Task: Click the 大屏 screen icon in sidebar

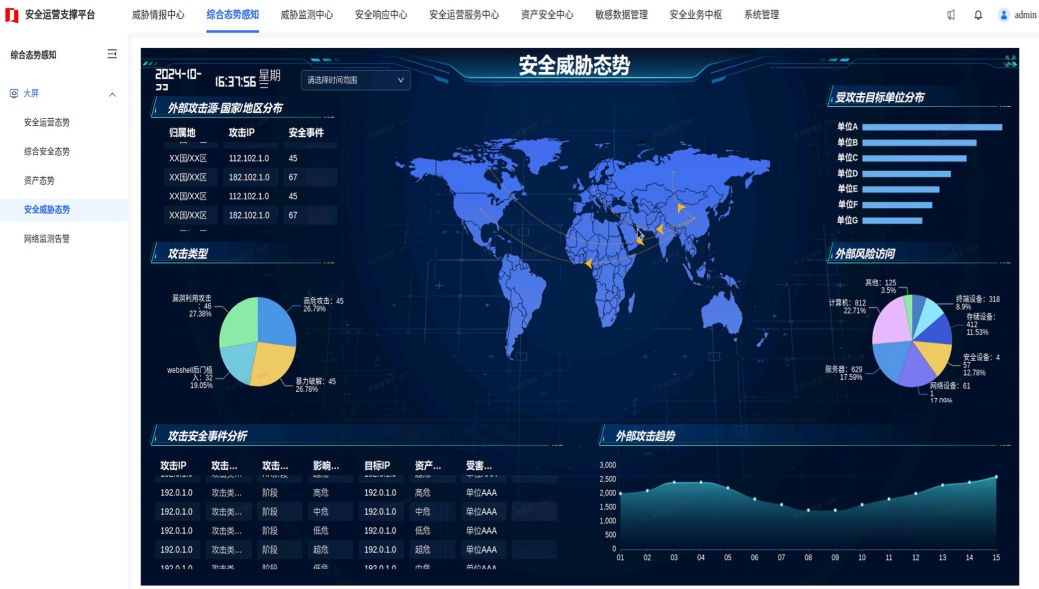Action: coord(13,93)
